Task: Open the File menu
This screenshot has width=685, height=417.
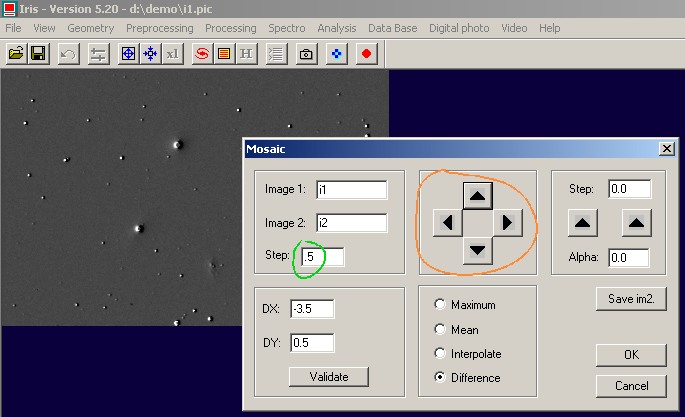Action: (13, 28)
